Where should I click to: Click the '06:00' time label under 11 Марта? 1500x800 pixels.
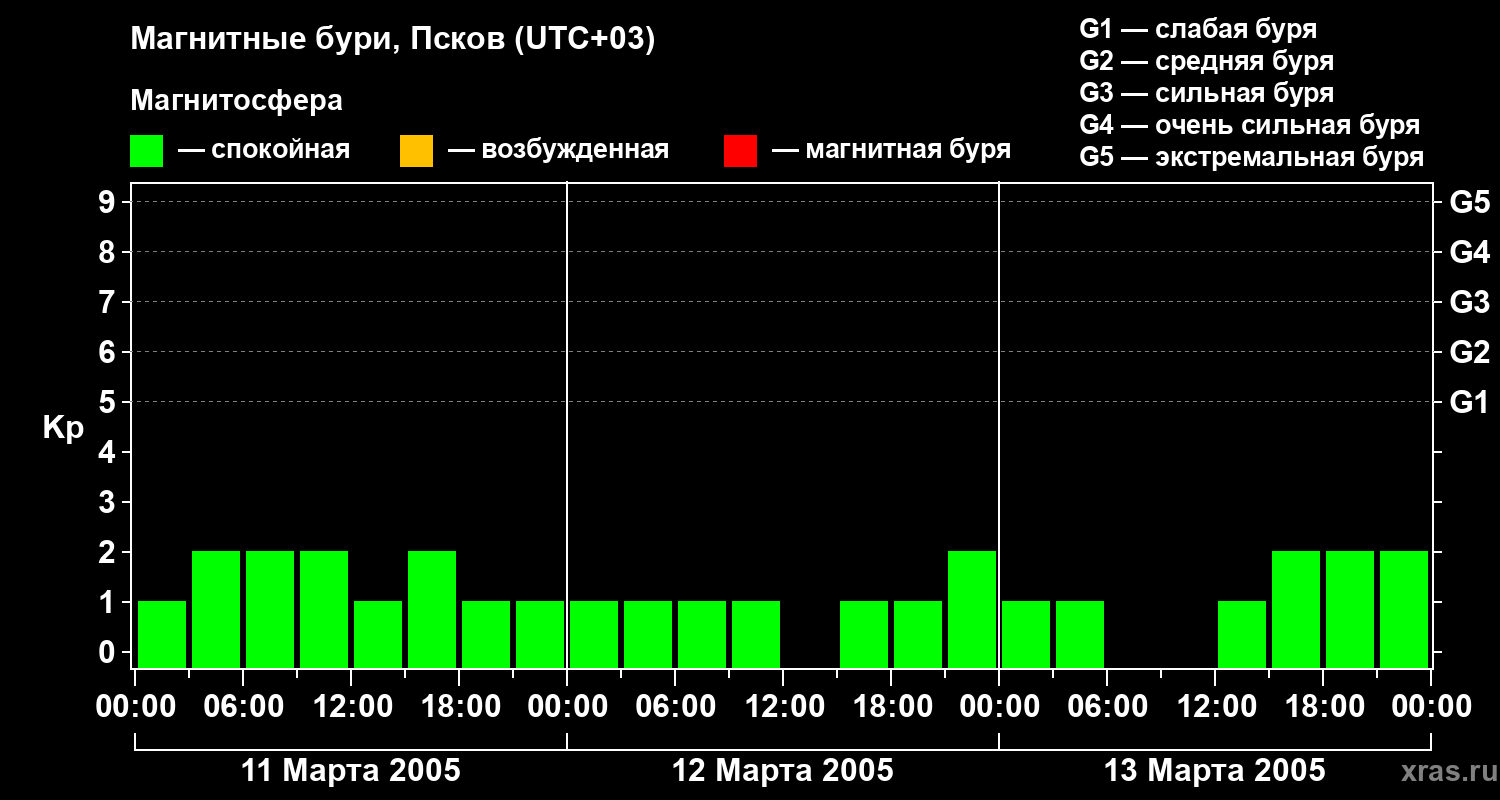243,707
